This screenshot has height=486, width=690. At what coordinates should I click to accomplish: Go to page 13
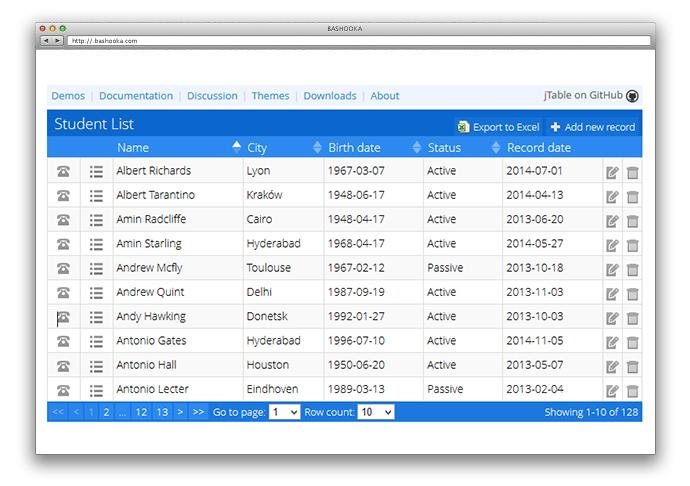[162, 412]
